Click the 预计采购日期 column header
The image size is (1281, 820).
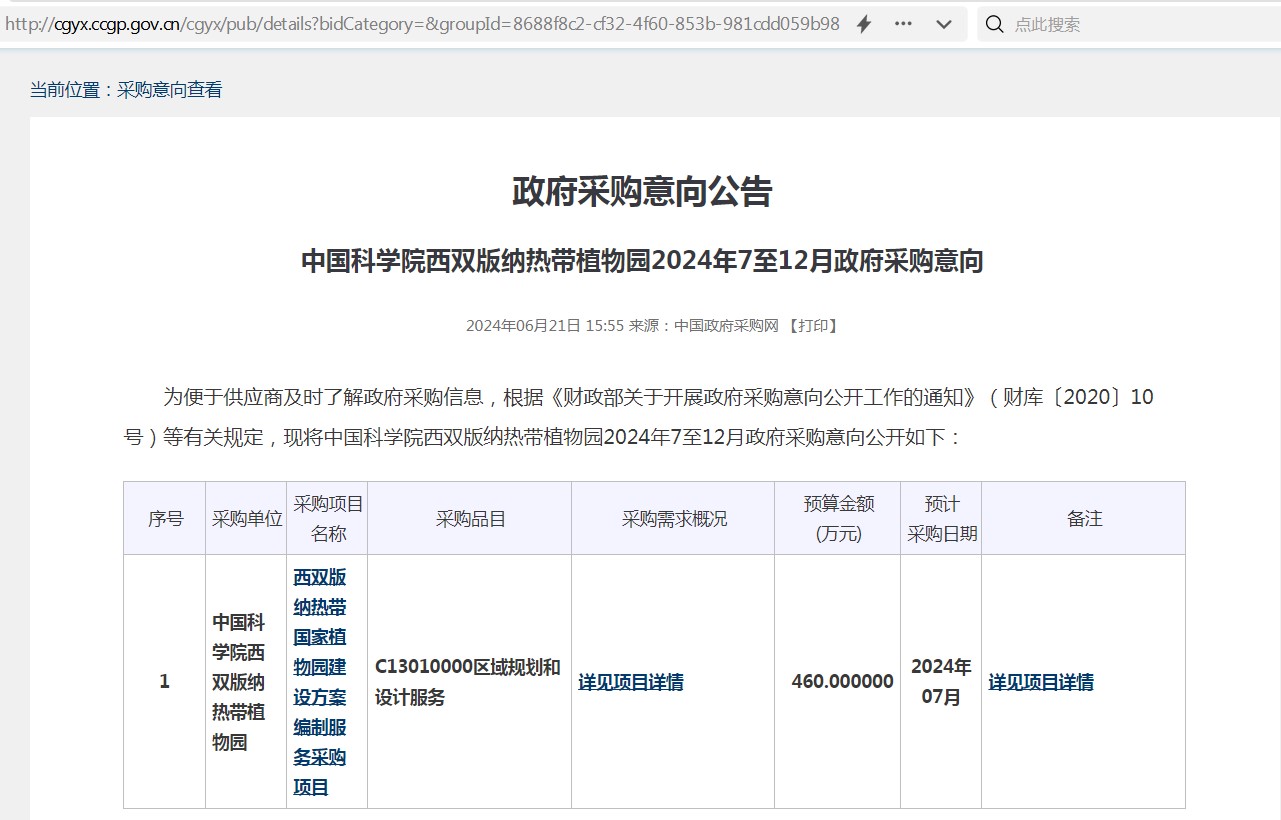(941, 519)
